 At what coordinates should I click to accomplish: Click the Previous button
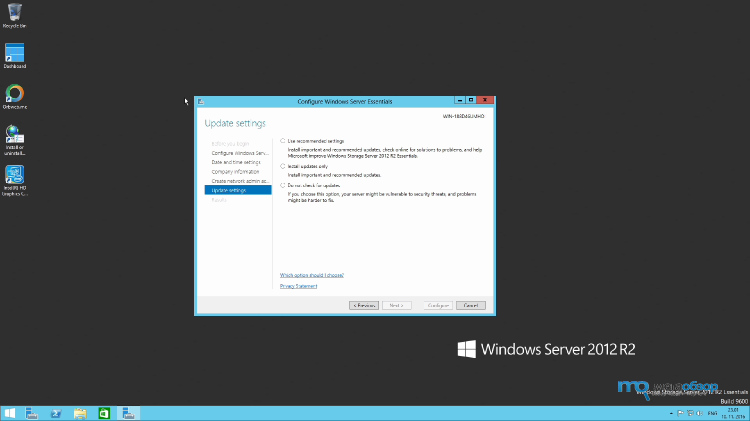click(x=364, y=305)
